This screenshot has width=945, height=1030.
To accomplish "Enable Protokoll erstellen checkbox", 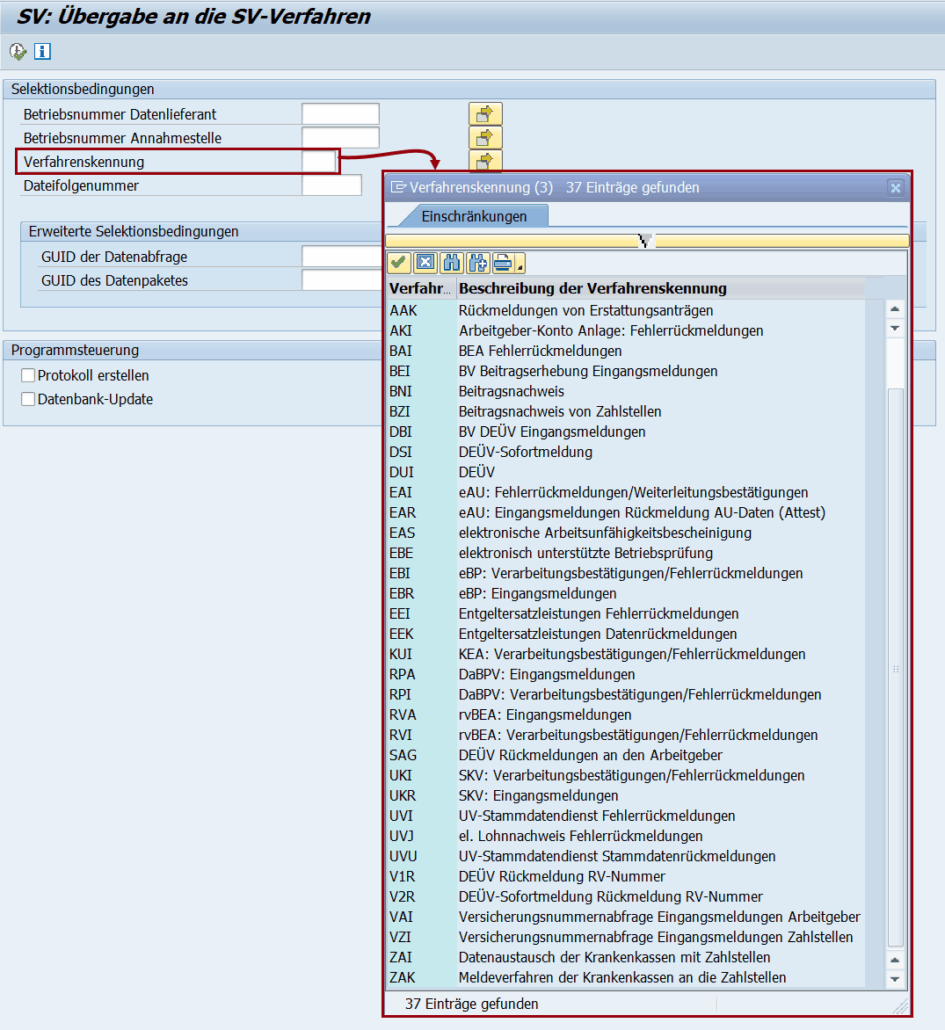I will [28, 376].
